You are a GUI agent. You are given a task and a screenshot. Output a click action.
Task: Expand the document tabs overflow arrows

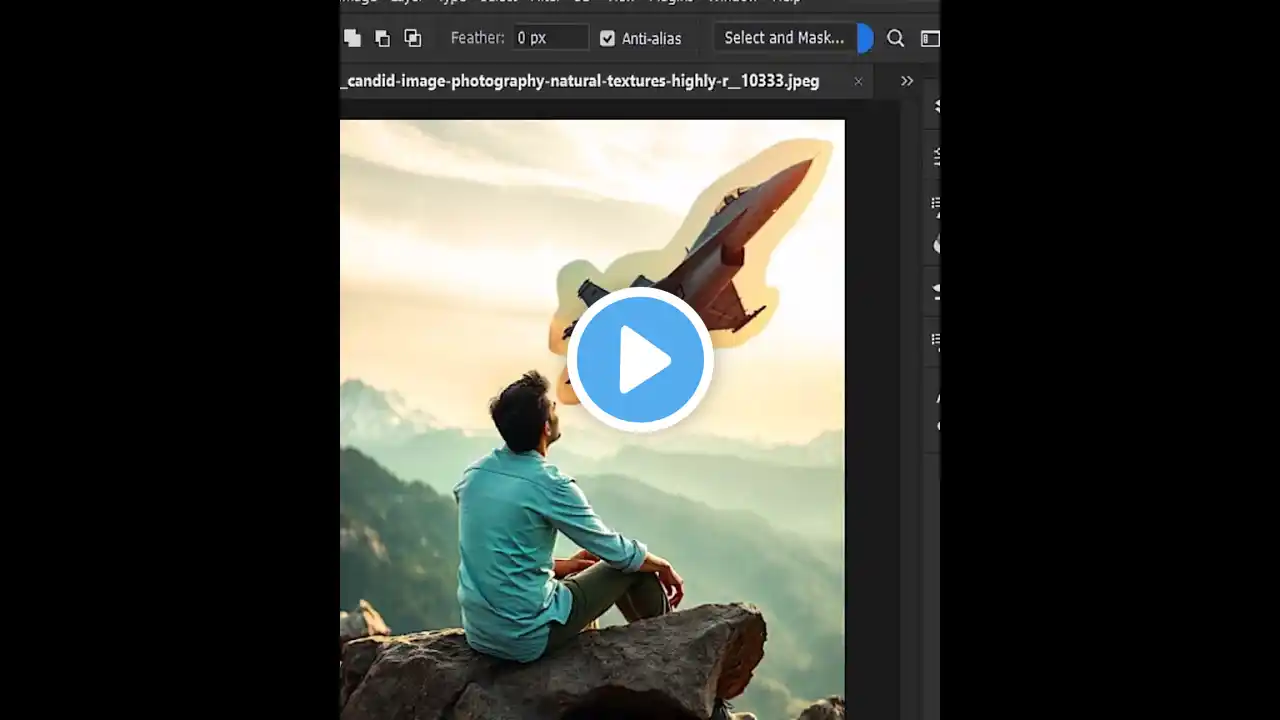click(x=907, y=81)
